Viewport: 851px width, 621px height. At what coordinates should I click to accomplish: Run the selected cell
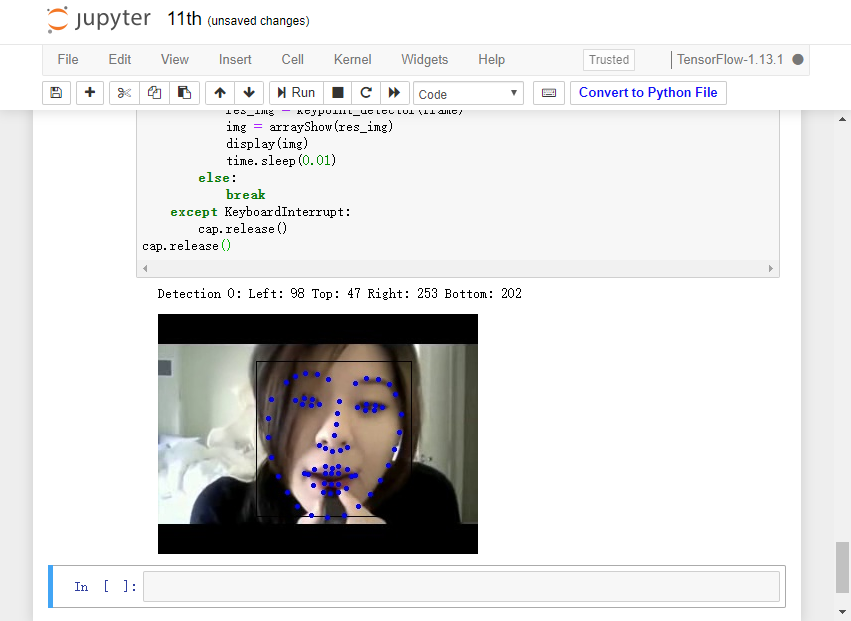click(296, 93)
